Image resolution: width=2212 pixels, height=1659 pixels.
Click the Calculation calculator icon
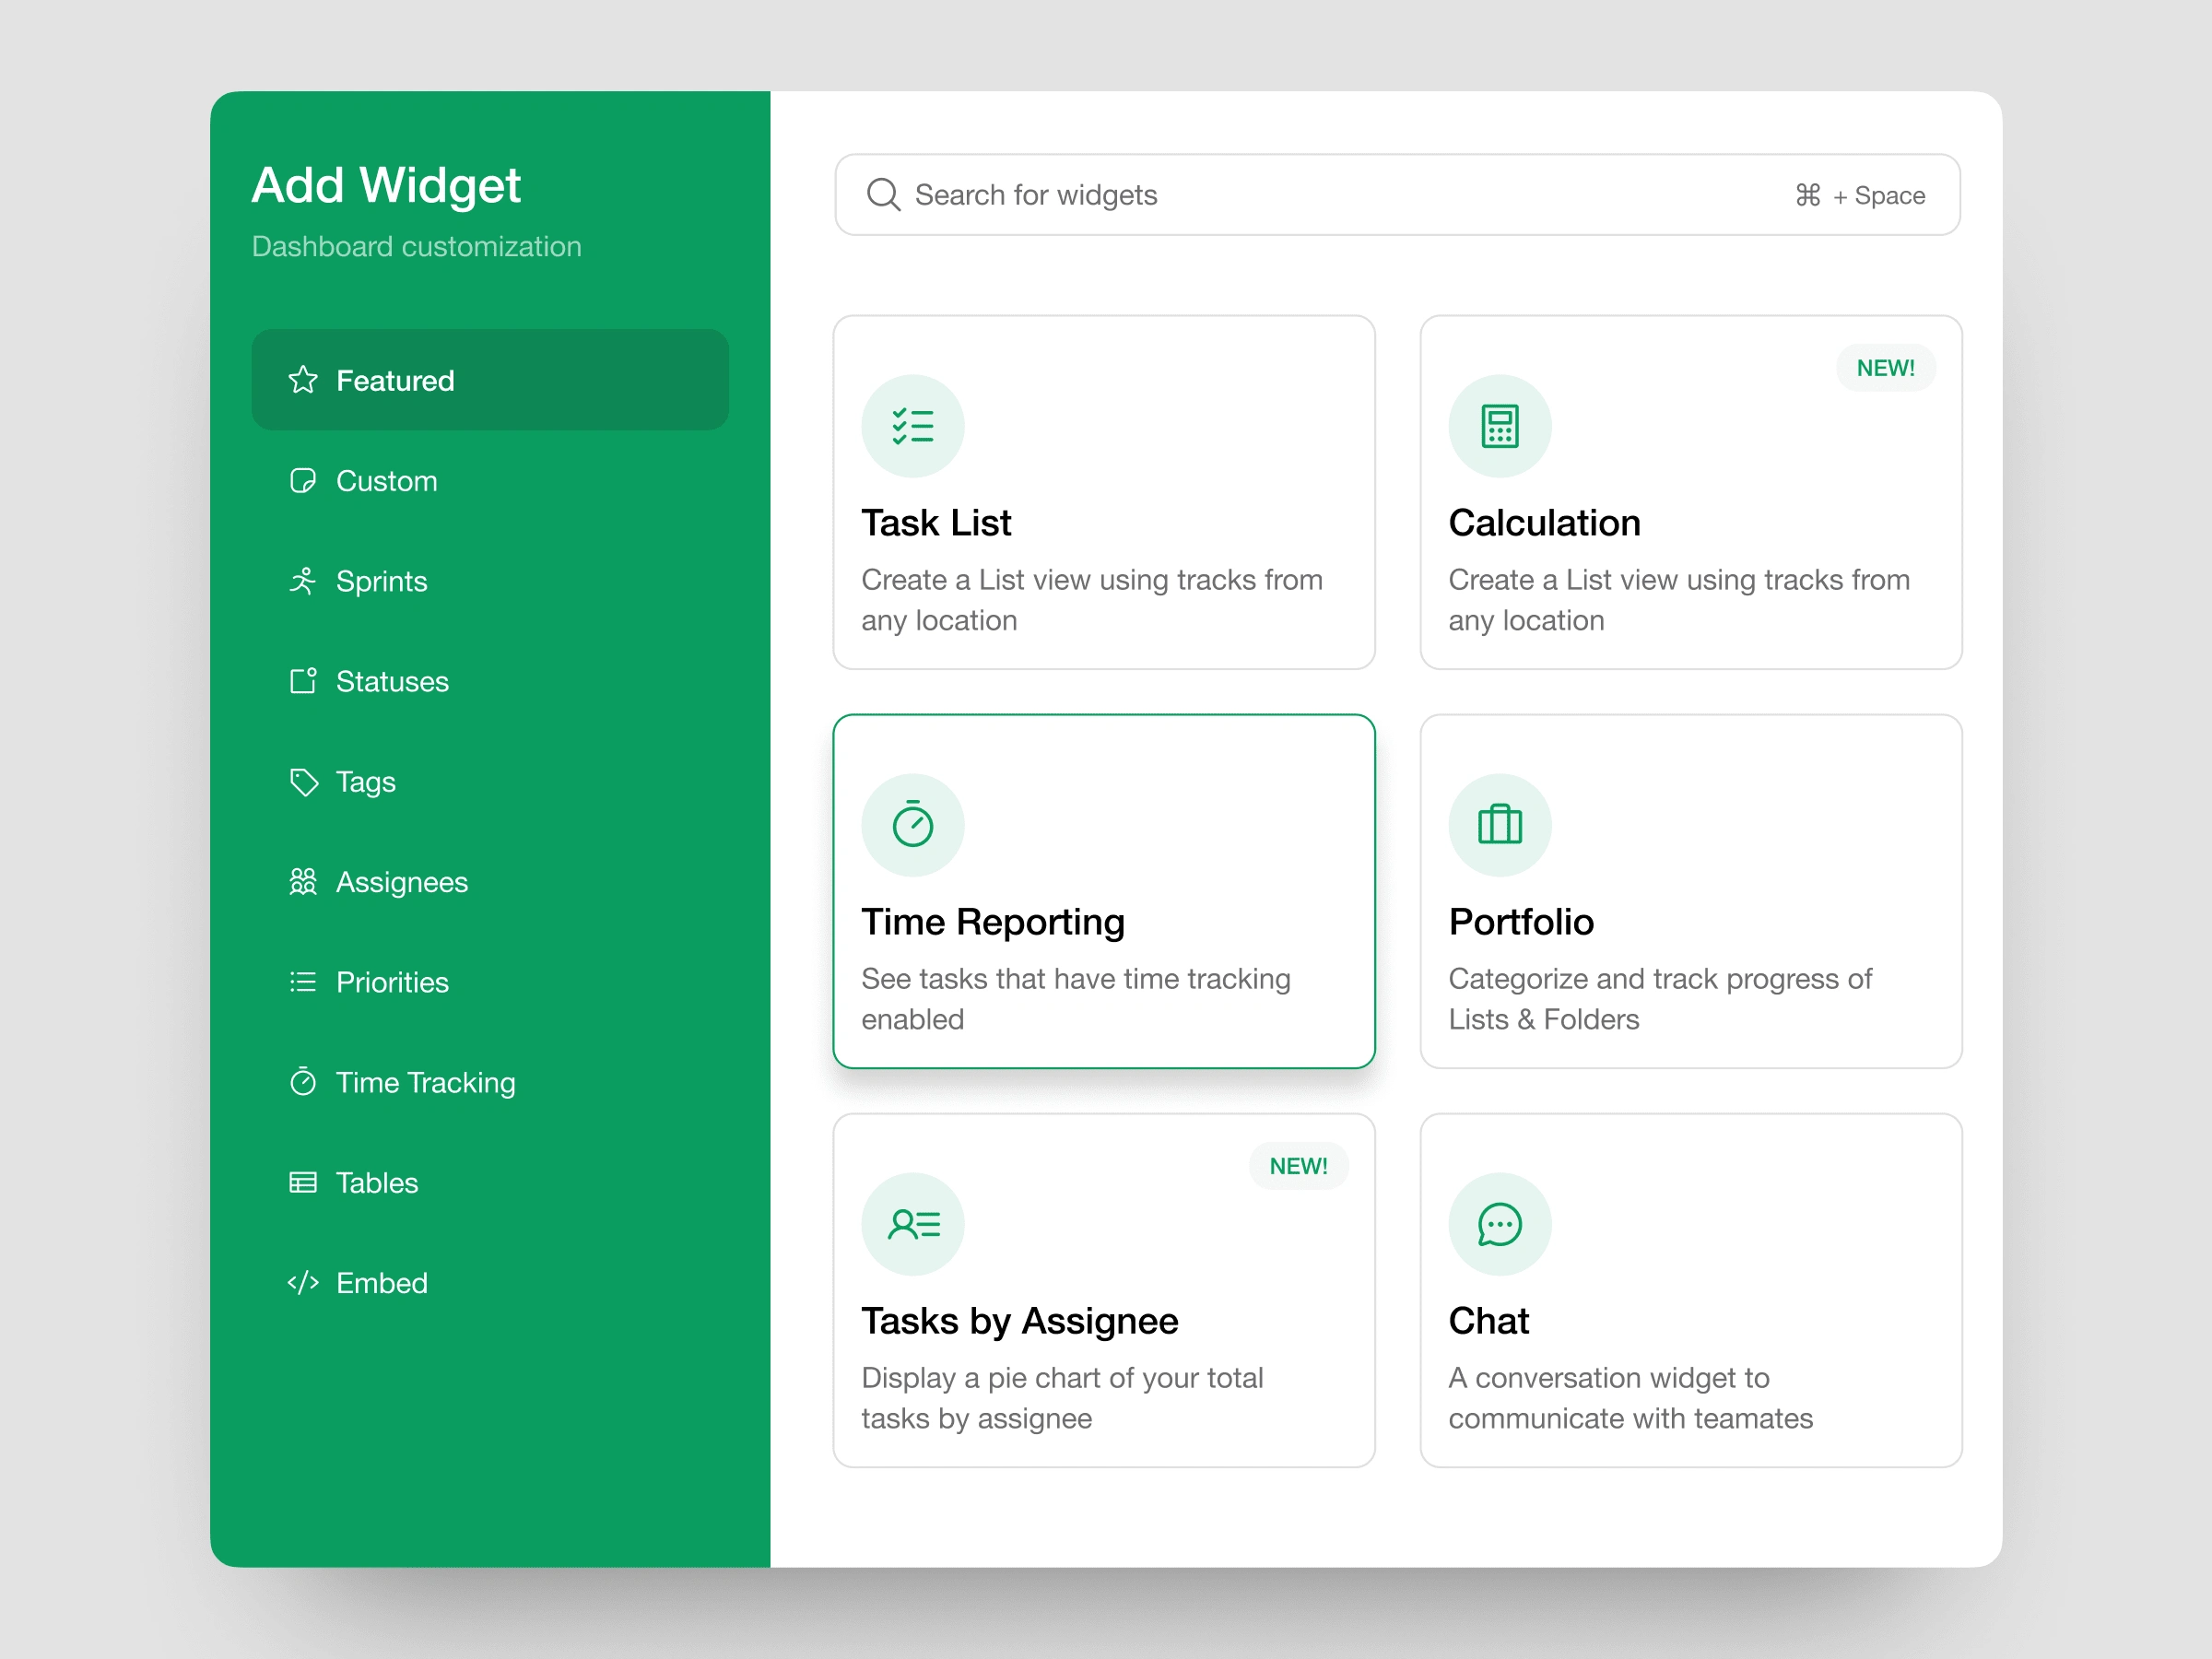pos(1499,426)
